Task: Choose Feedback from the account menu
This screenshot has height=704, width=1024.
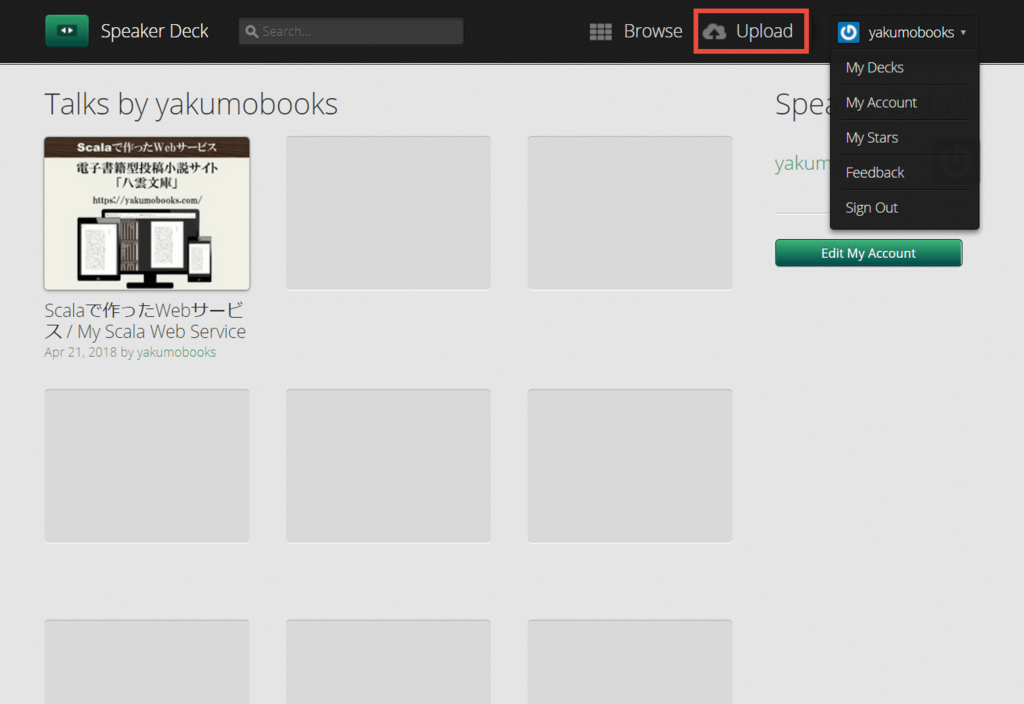Action: 874,172
